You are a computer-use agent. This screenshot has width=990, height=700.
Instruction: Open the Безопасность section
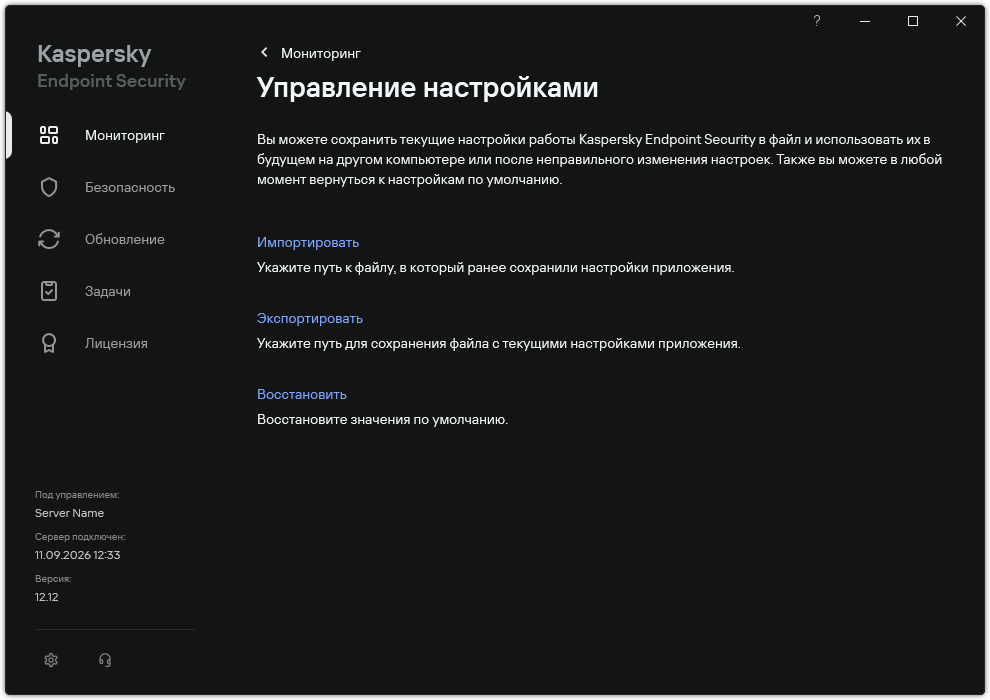click(x=129, y=187)
